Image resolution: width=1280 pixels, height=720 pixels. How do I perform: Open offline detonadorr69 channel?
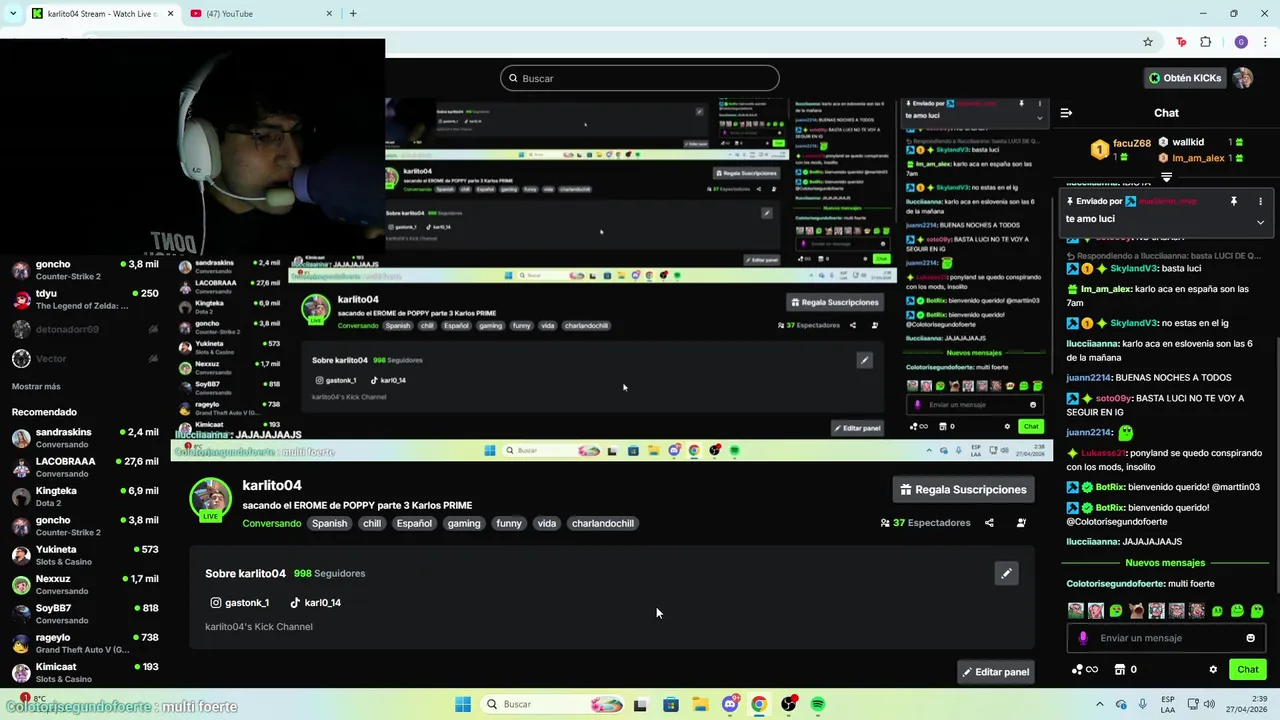tap(85, 329)
